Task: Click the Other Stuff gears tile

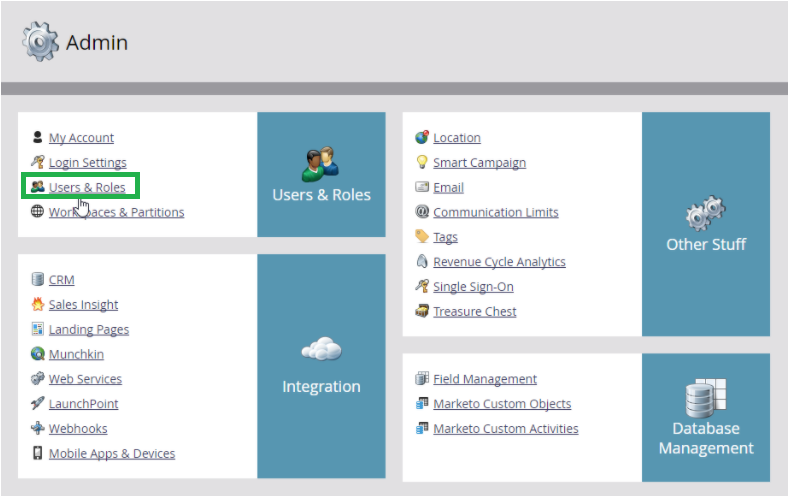Action: coord(706,224)
